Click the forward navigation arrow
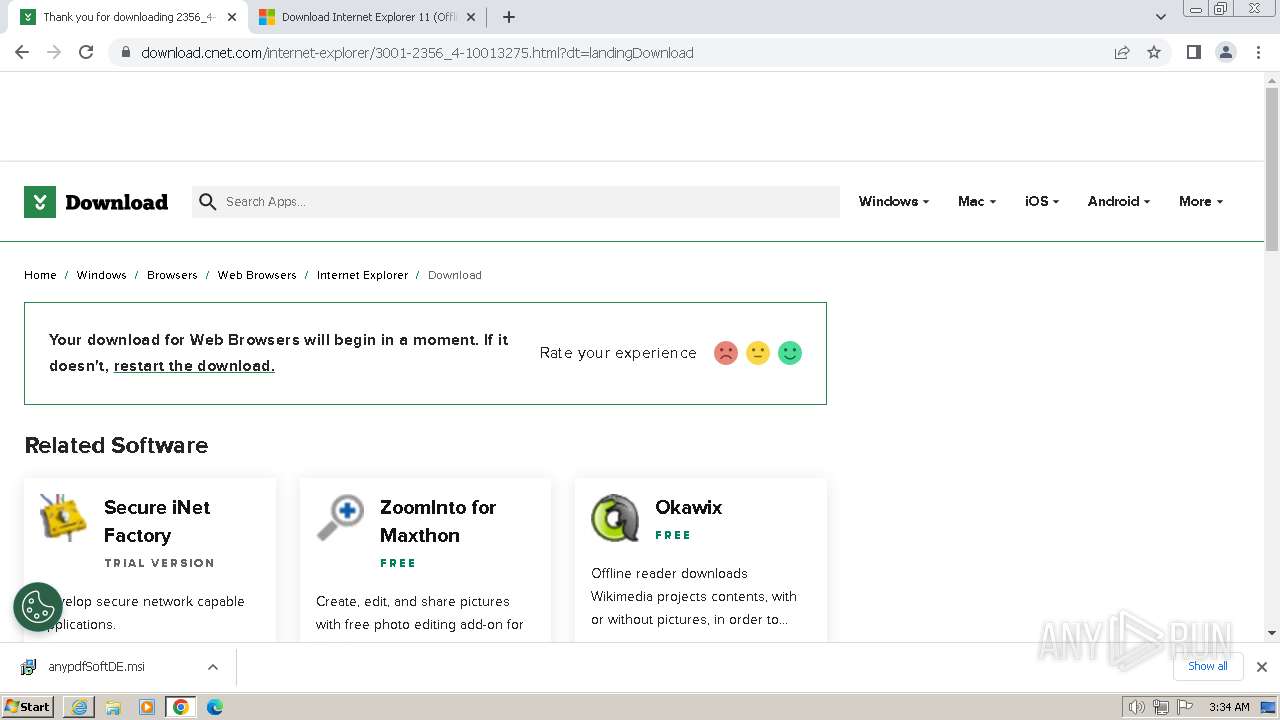1280x720 pixels. click(54, 52)
